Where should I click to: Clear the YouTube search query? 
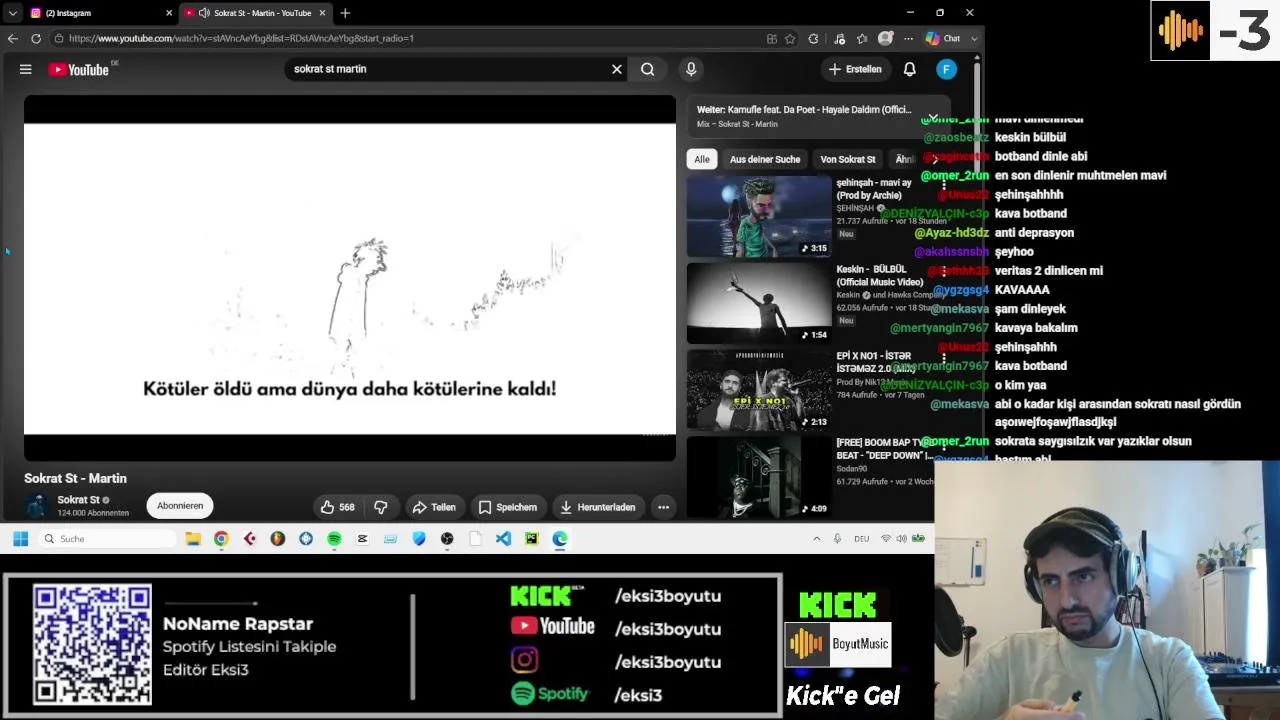point(617,69)
